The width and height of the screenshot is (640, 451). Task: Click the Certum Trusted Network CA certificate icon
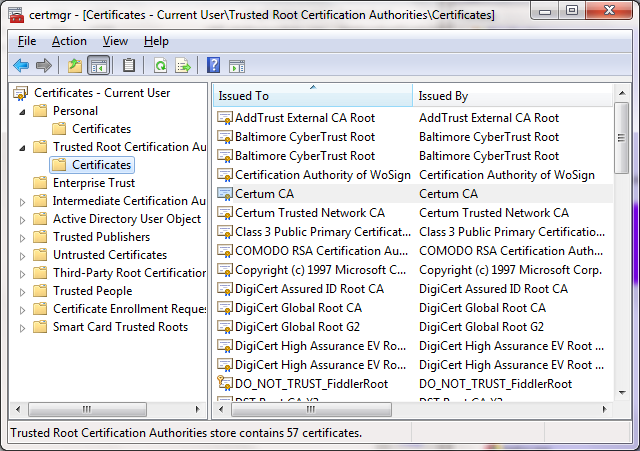tap(224, 213)
